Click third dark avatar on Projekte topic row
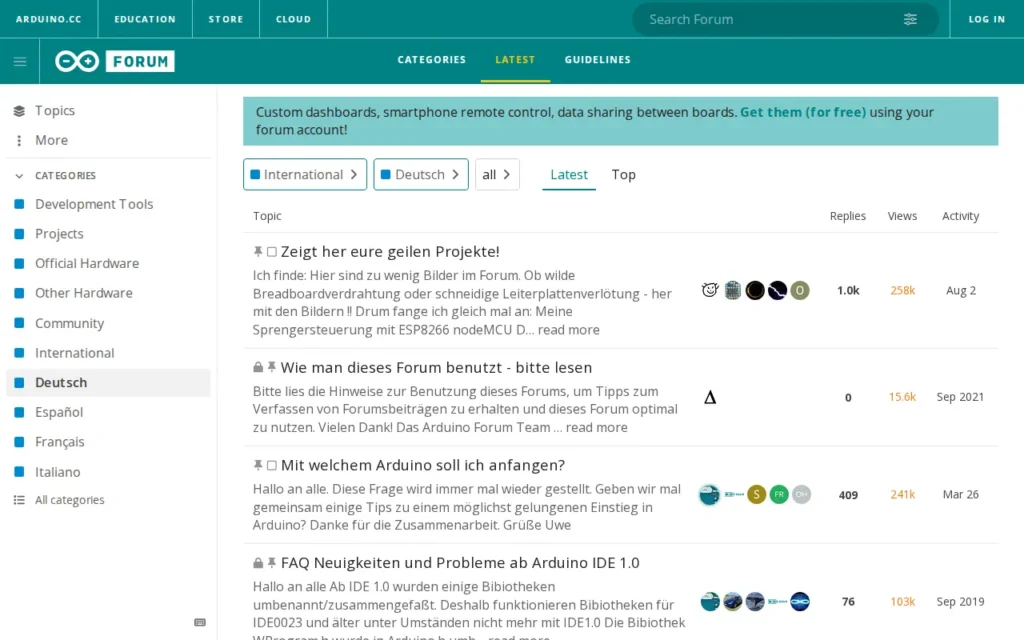 point(755,290)
